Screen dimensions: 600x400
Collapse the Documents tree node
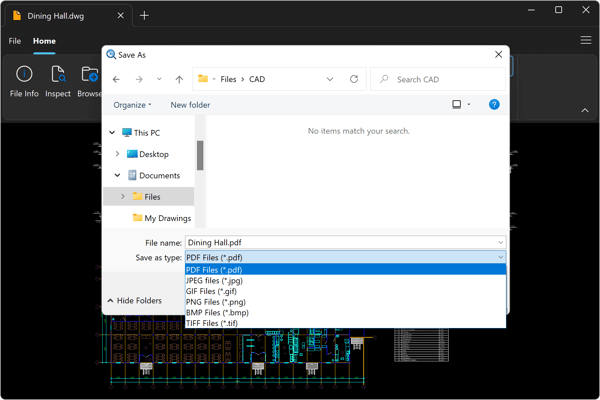[x=117, y=175]
